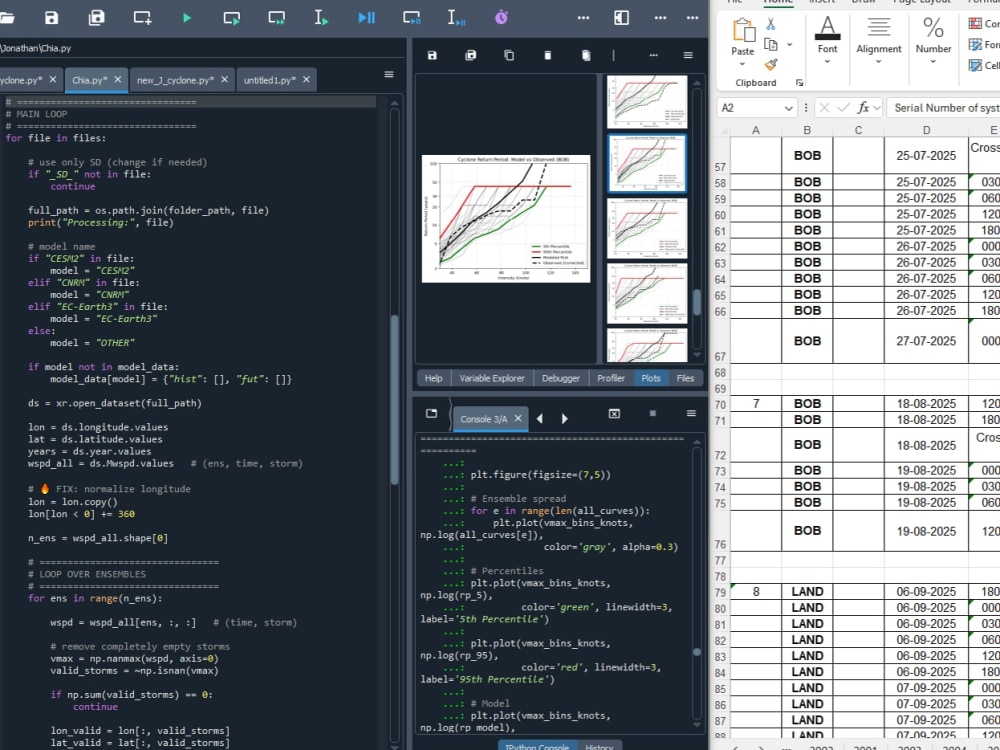Open the Help pane tab
Screen dimensions: 1000x750
click(x=433, y=378)
